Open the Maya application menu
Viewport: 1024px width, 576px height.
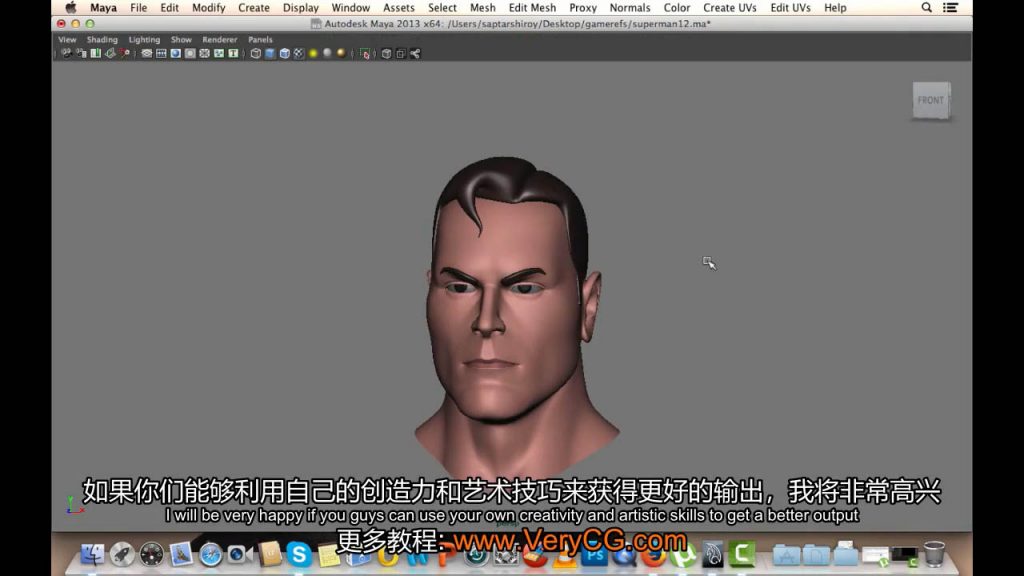pyautogui.click(x=103, y=8)
